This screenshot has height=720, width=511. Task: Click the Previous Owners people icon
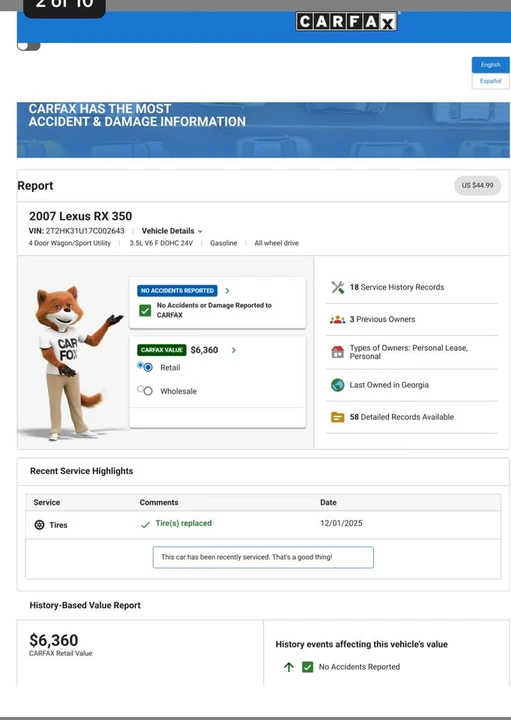337,320
